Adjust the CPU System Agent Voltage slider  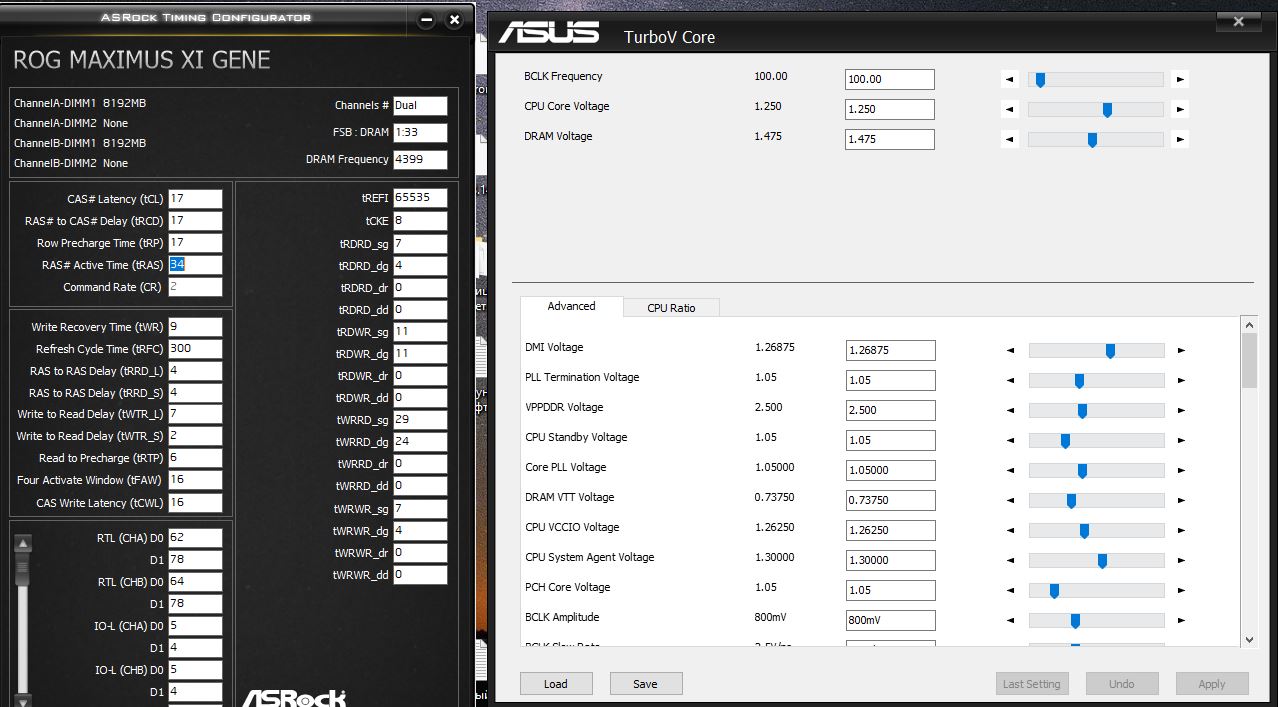point(1097,561)
